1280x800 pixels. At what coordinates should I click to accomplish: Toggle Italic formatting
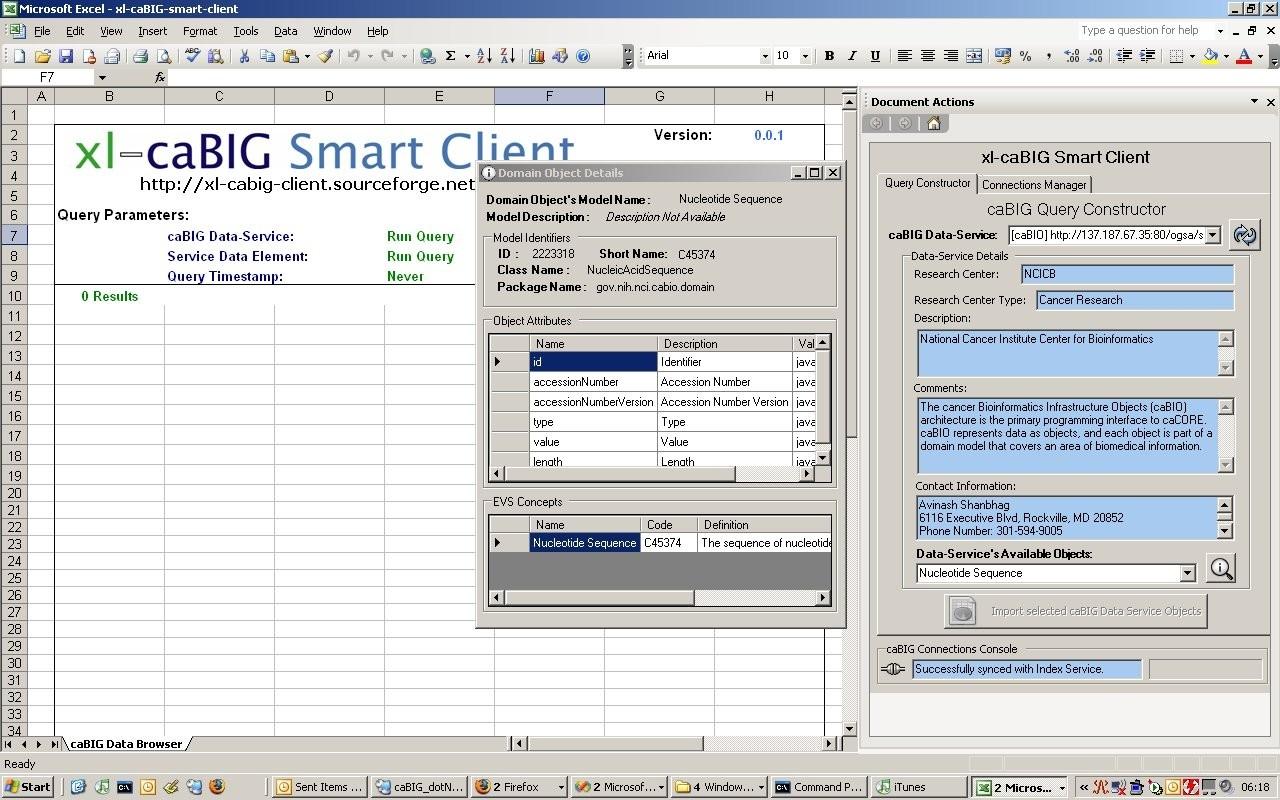click(852, 56)
